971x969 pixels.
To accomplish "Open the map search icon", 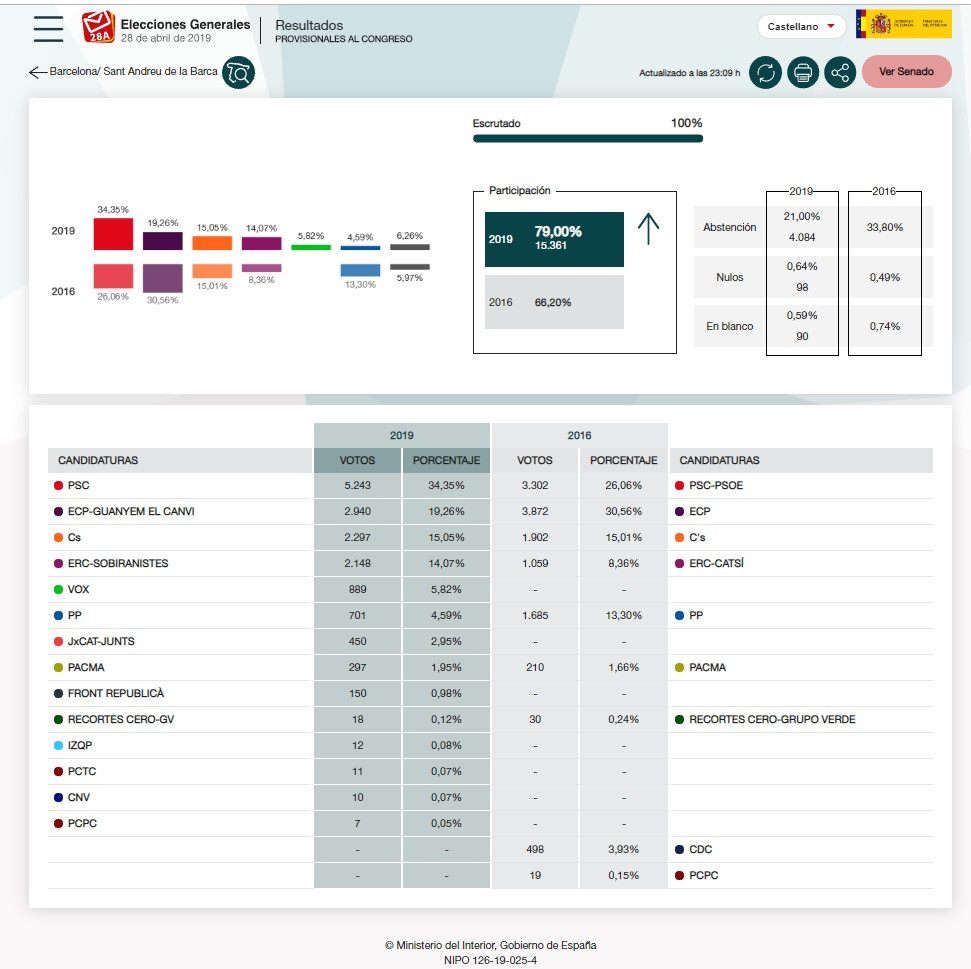I will click(239, 72).
